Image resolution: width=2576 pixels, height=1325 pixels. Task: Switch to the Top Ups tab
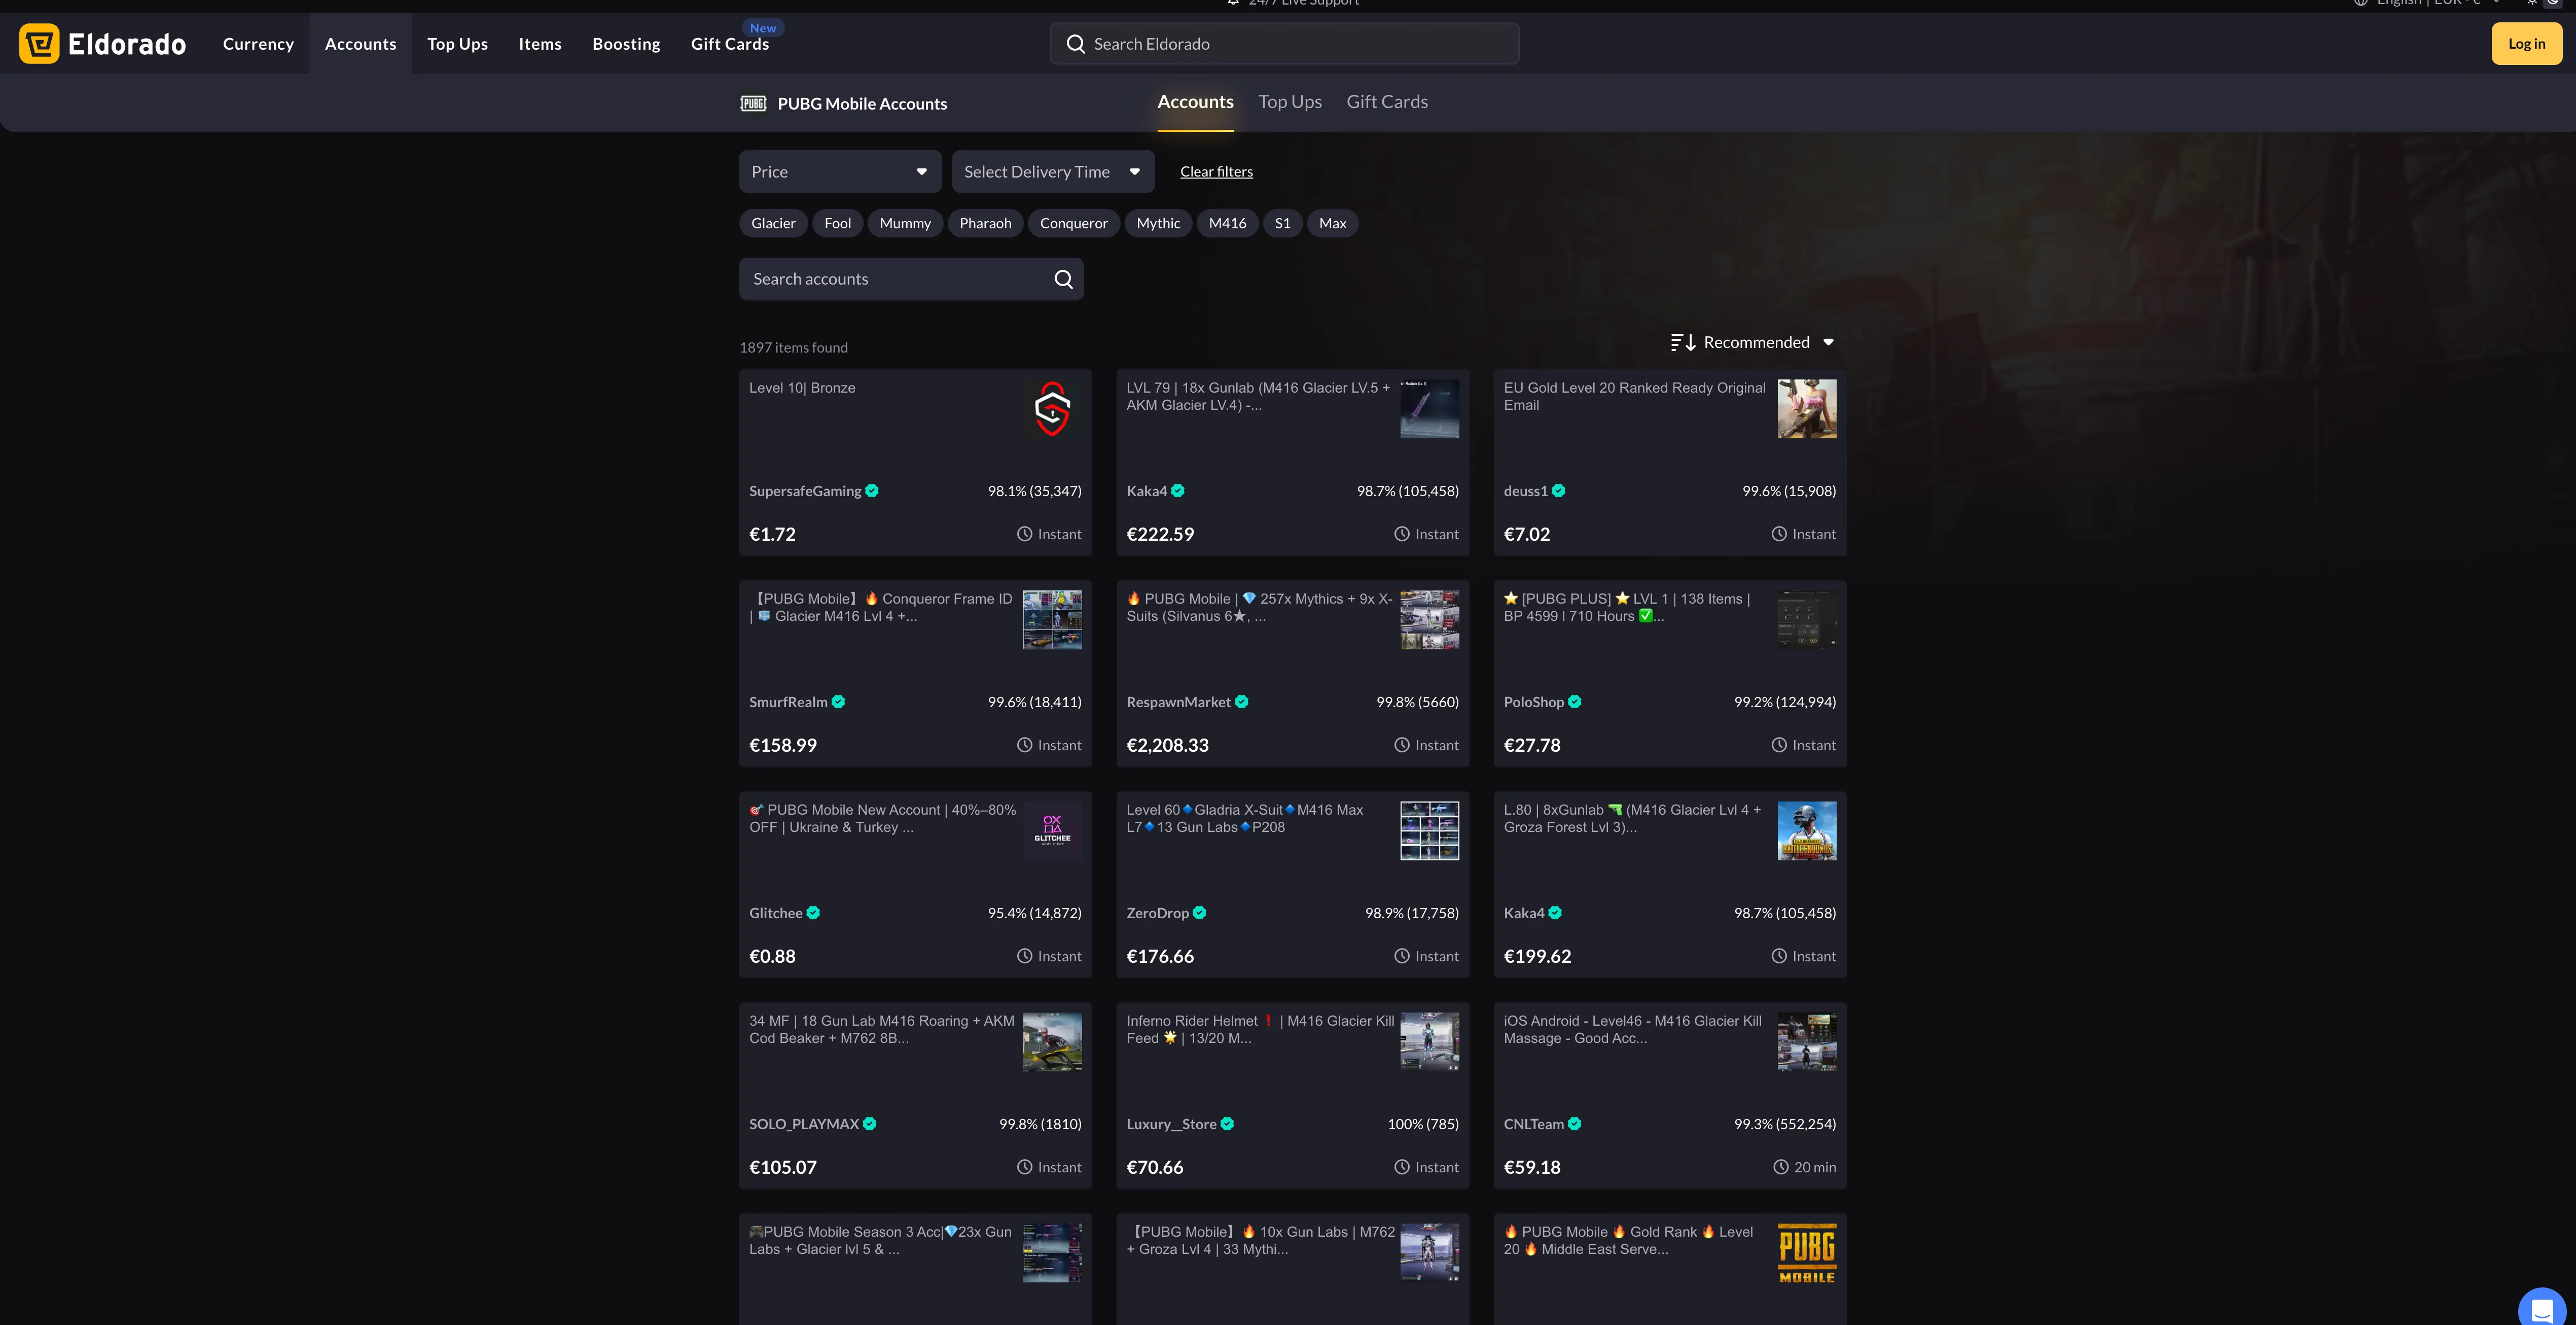pos(1289,102)
